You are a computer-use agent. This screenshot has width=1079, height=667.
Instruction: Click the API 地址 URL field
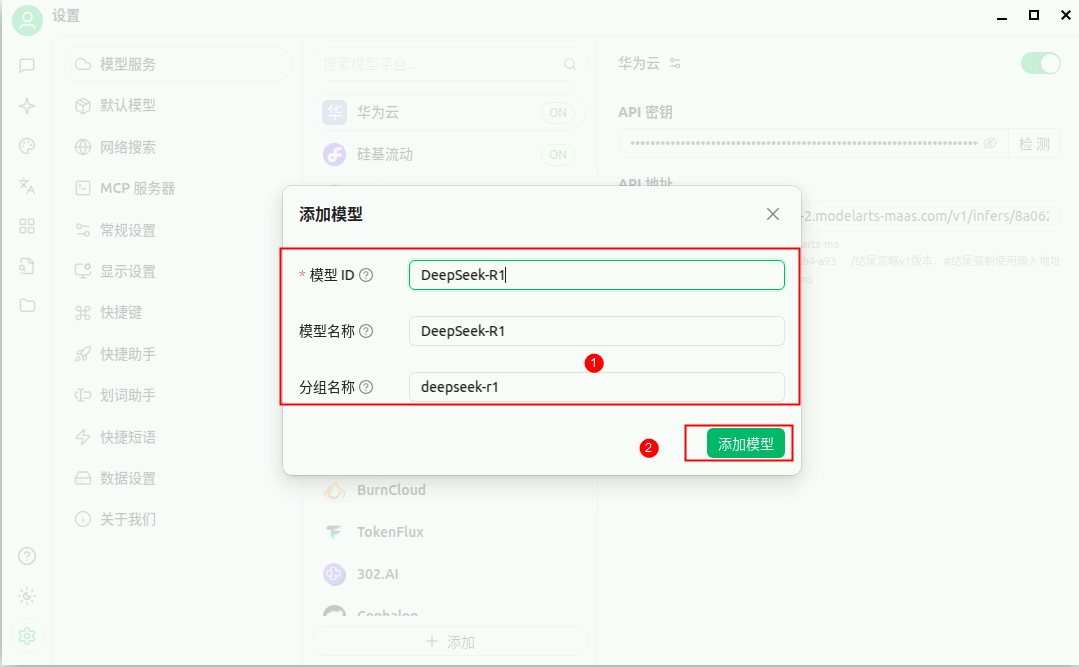click(x=930, y=216)
